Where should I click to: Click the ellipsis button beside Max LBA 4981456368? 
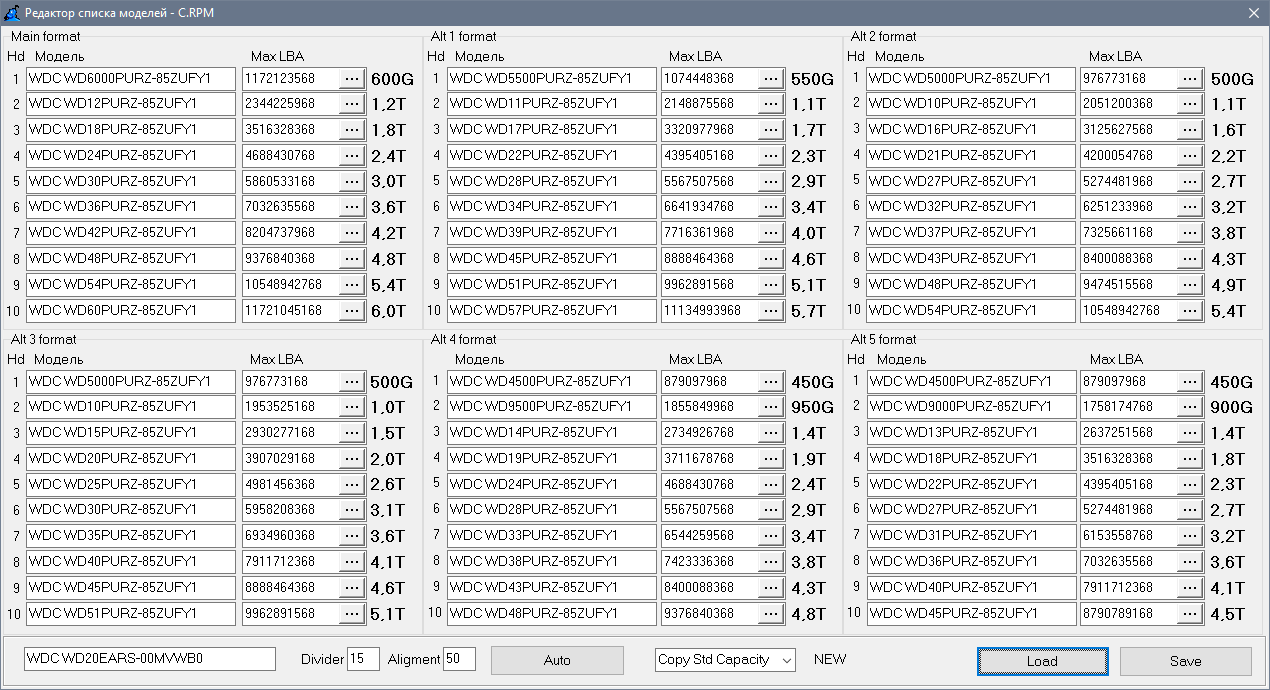[x=352, y=484]
